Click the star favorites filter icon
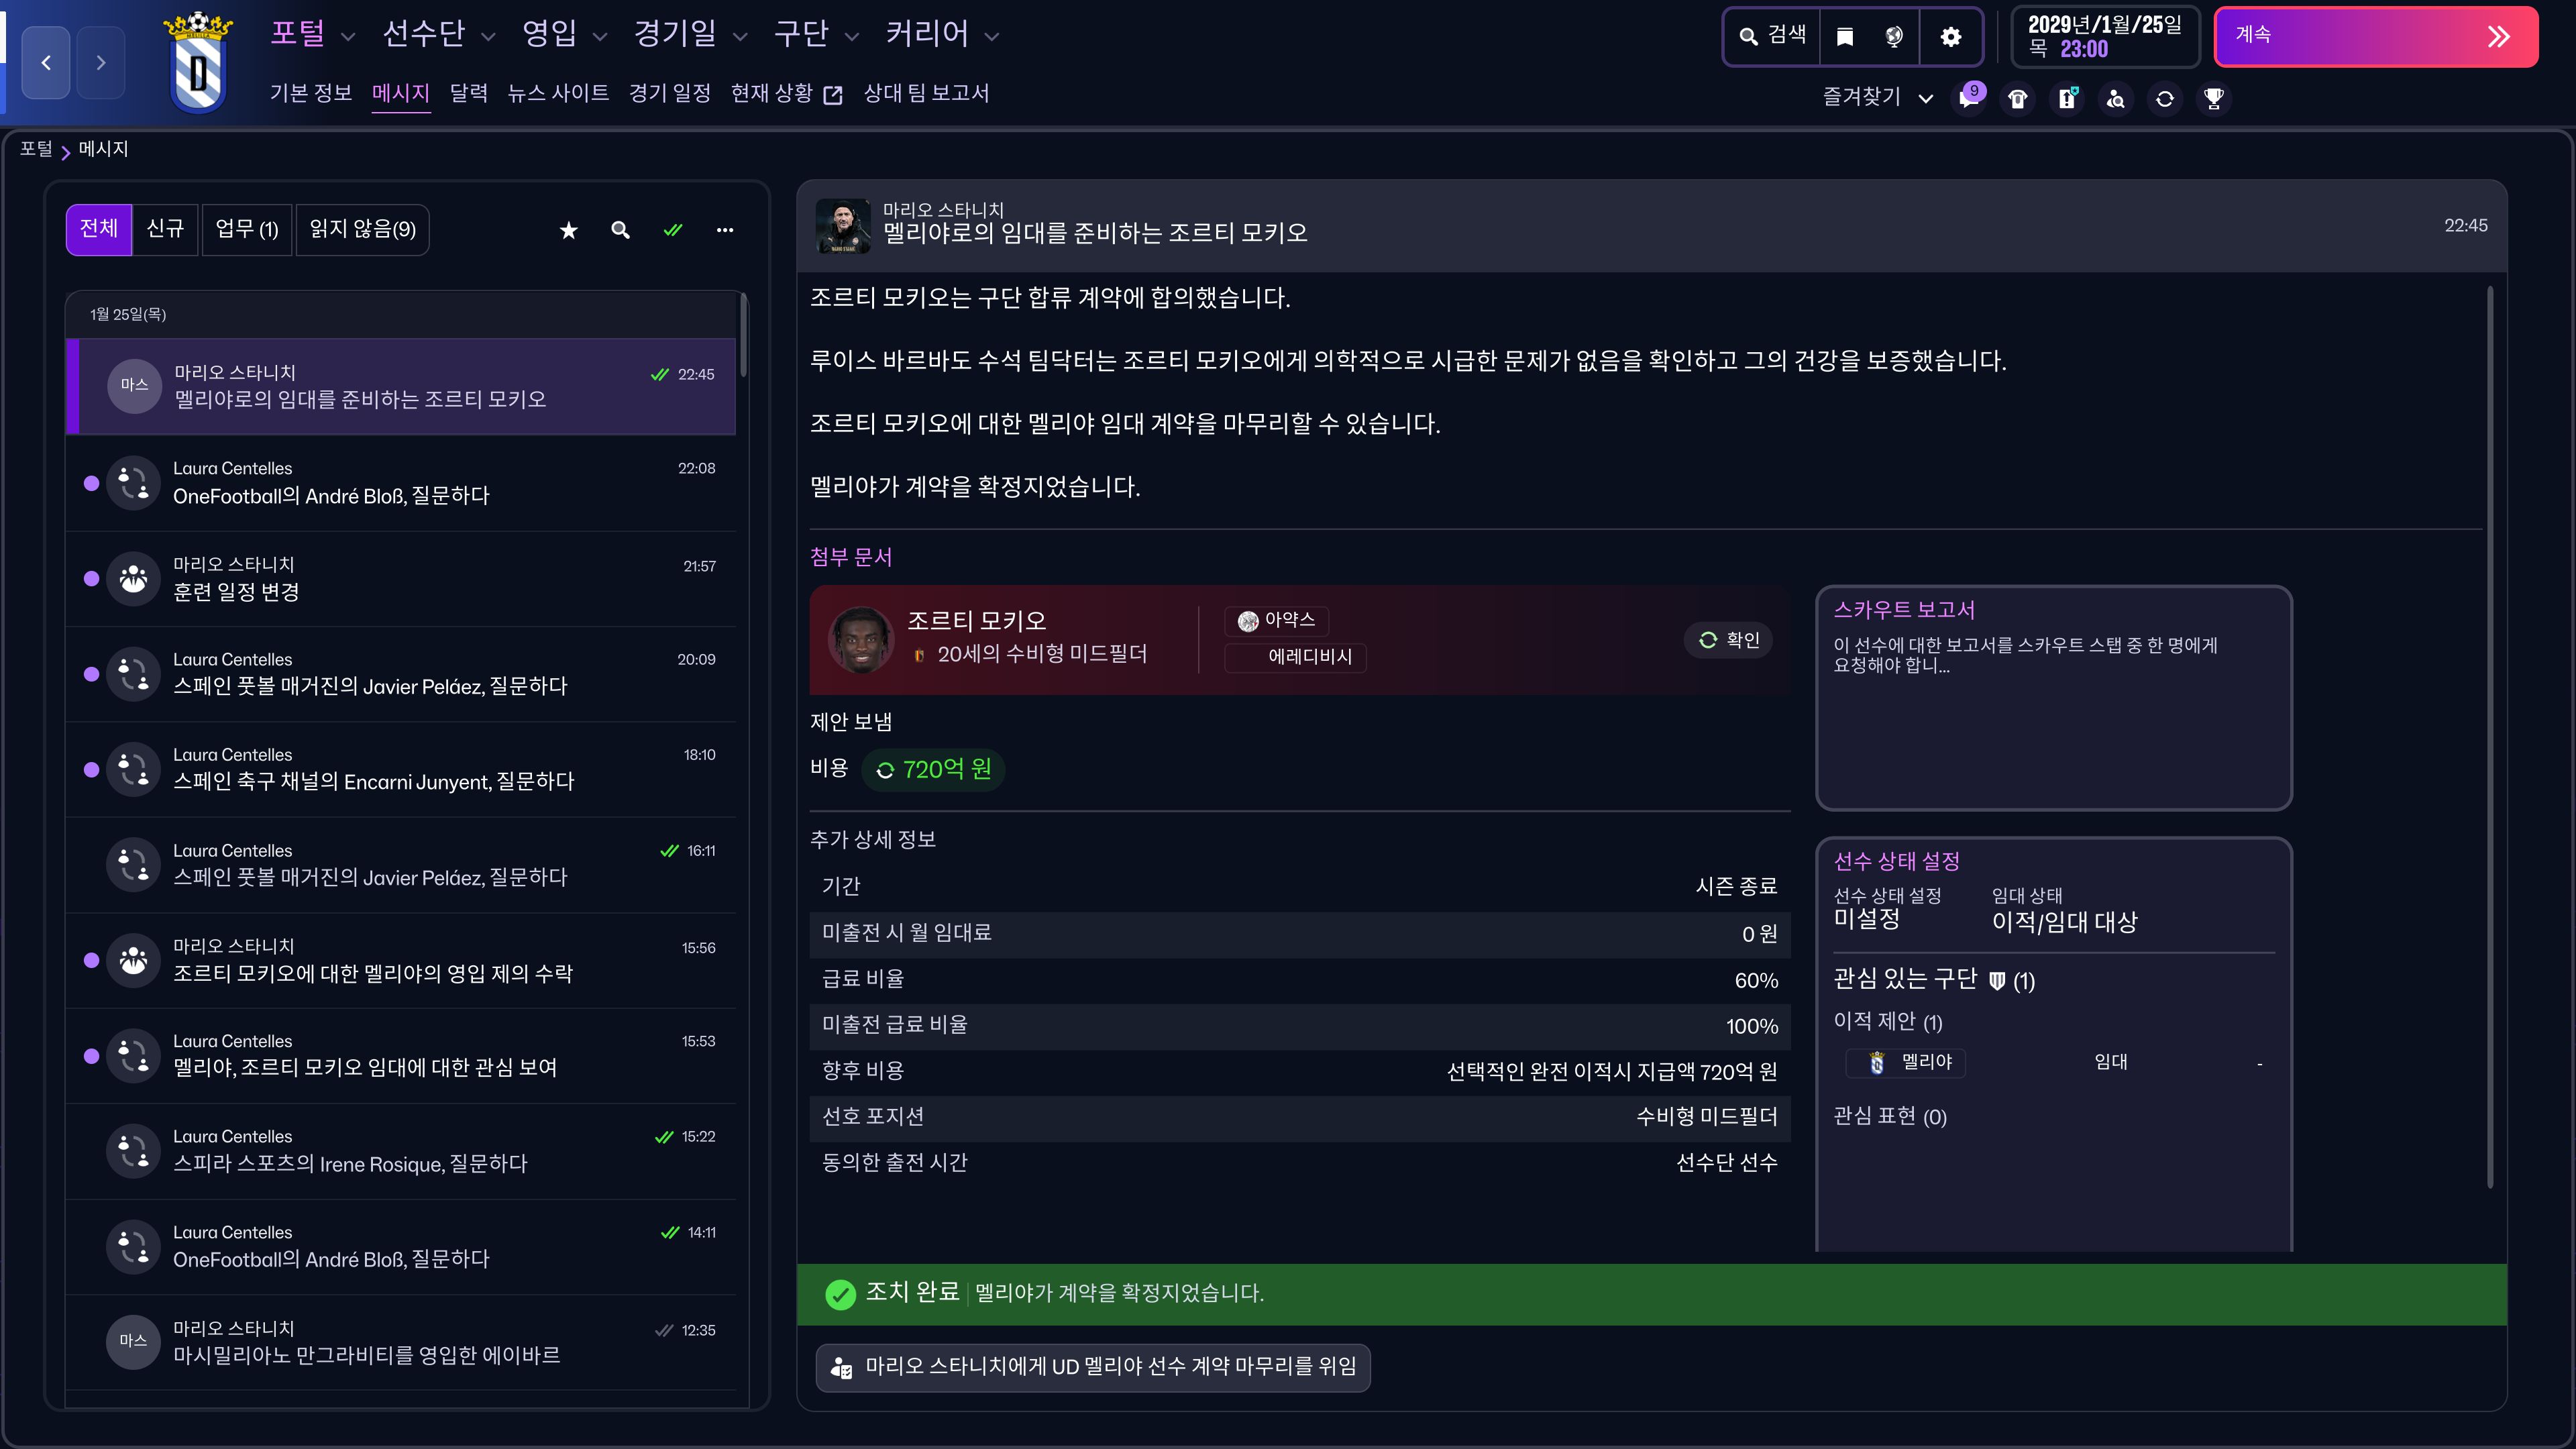 pyautogui.click(x=568, y=231)
